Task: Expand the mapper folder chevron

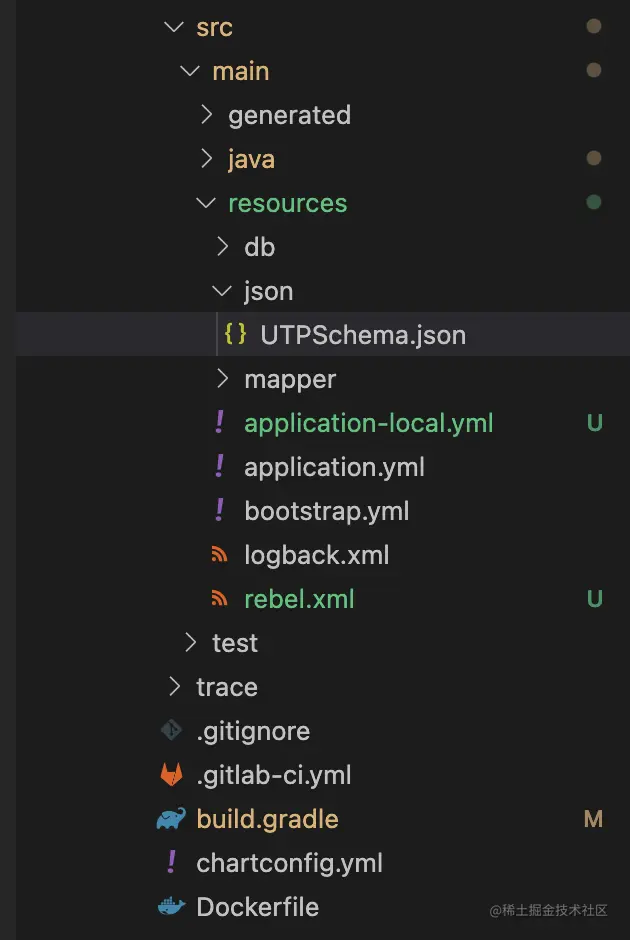Action: (223, 379)
